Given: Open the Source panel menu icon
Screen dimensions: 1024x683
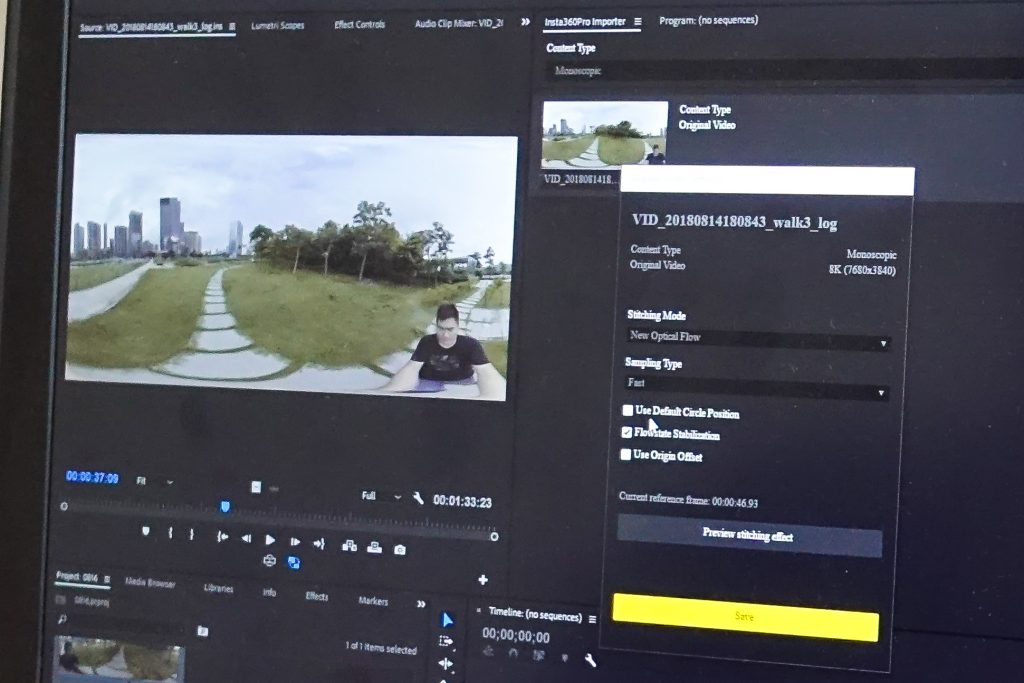Looking at the screenshot, I should [232, 26].
